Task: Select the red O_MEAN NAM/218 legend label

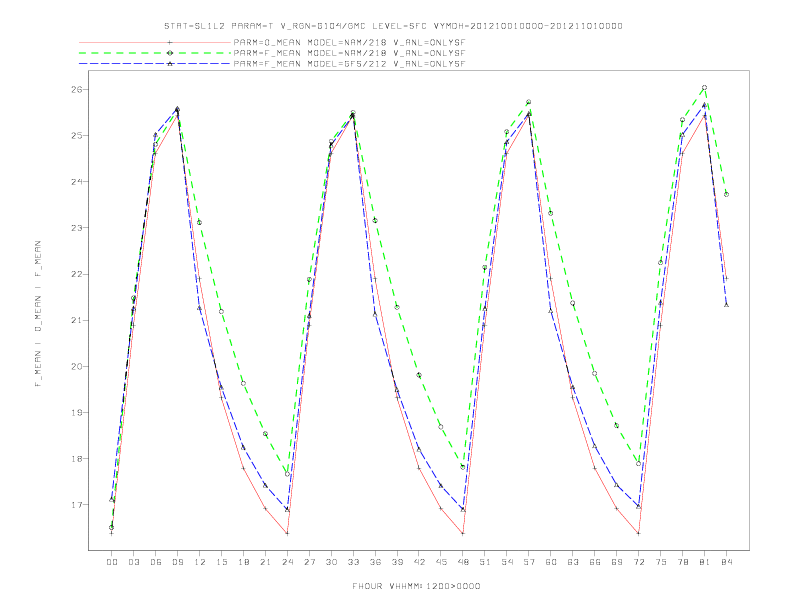Action: pyautogui.click(x=349, y=42)
